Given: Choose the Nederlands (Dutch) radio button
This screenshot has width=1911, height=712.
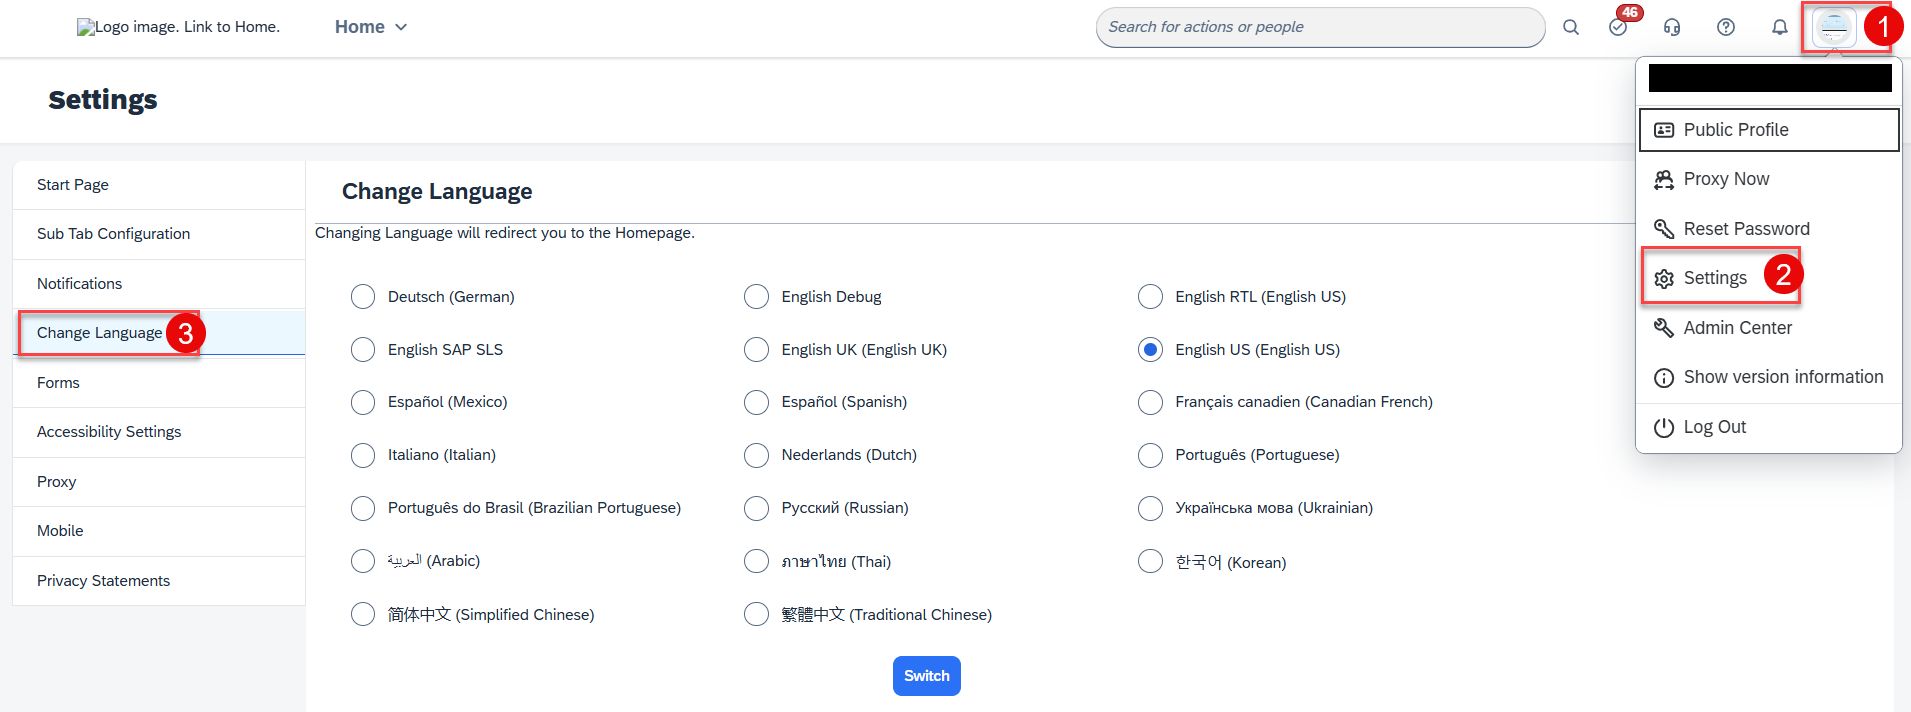Looking at the screenshot, I should pyautogui.click(x=757, y=455).
